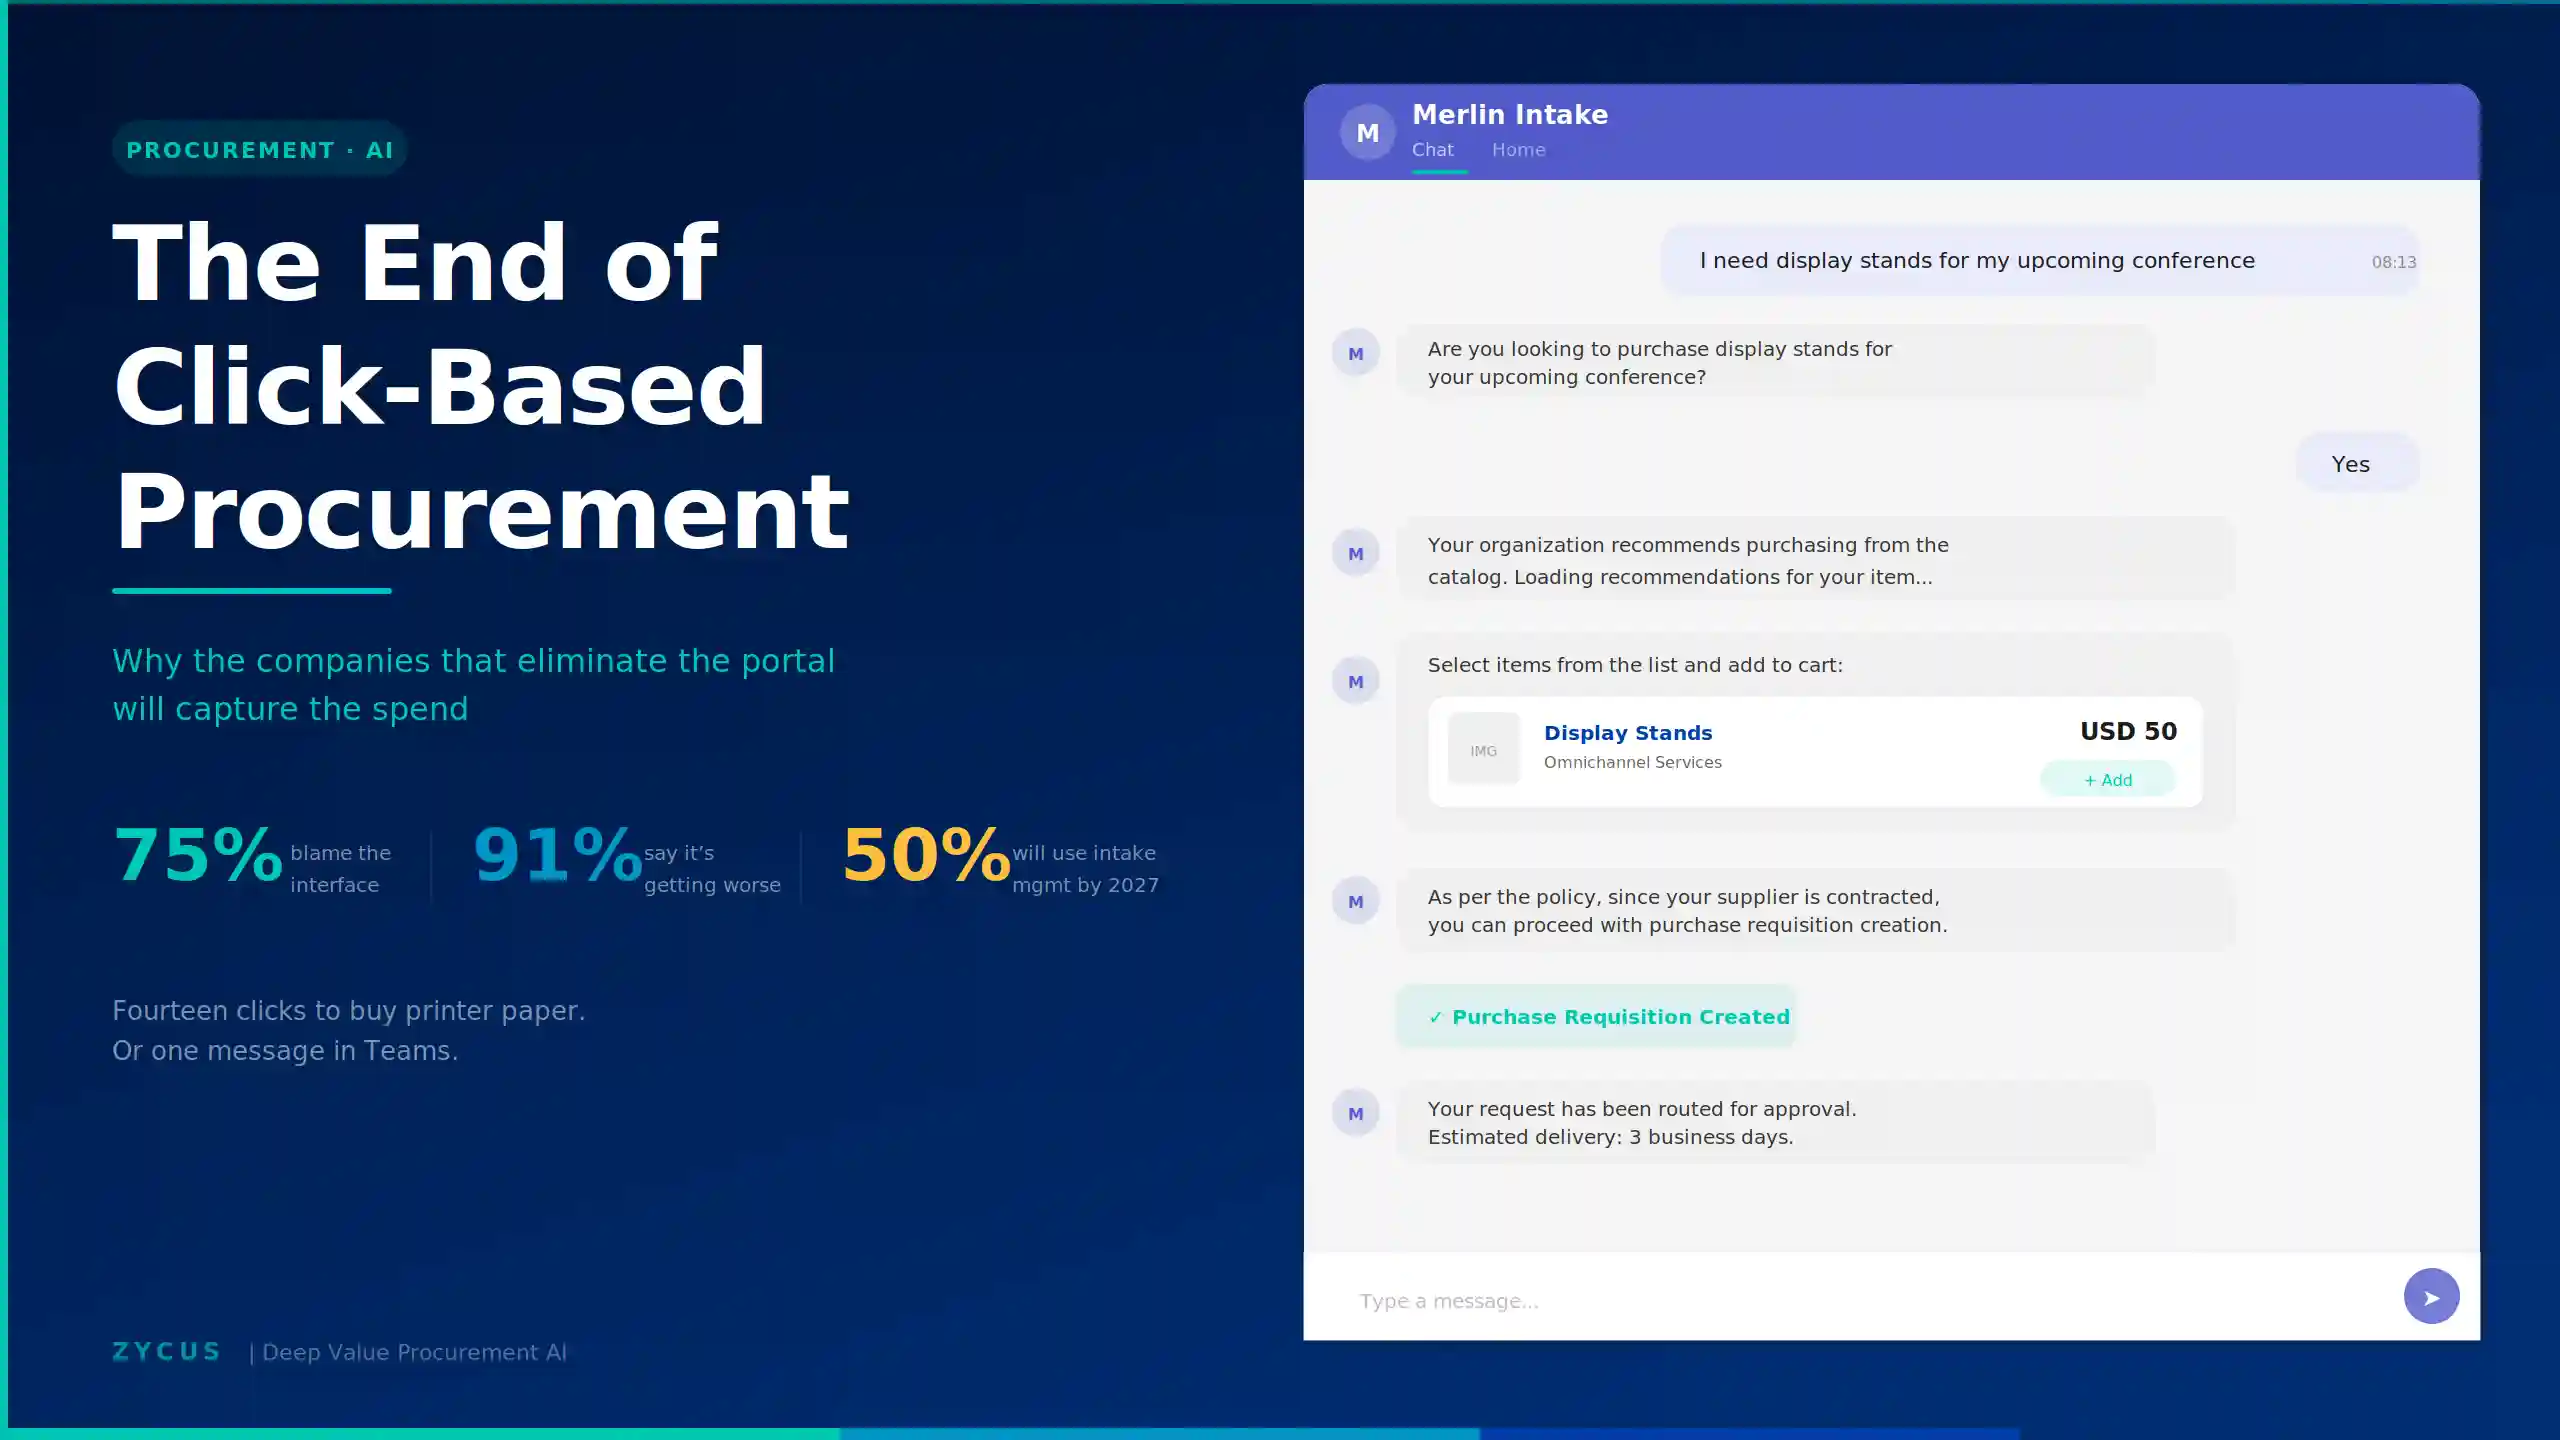Image resolution: width=2560 pixels, height=1440 pixels.
Task: Click the M avatar beside the policy message
Action: [1356, 900]
